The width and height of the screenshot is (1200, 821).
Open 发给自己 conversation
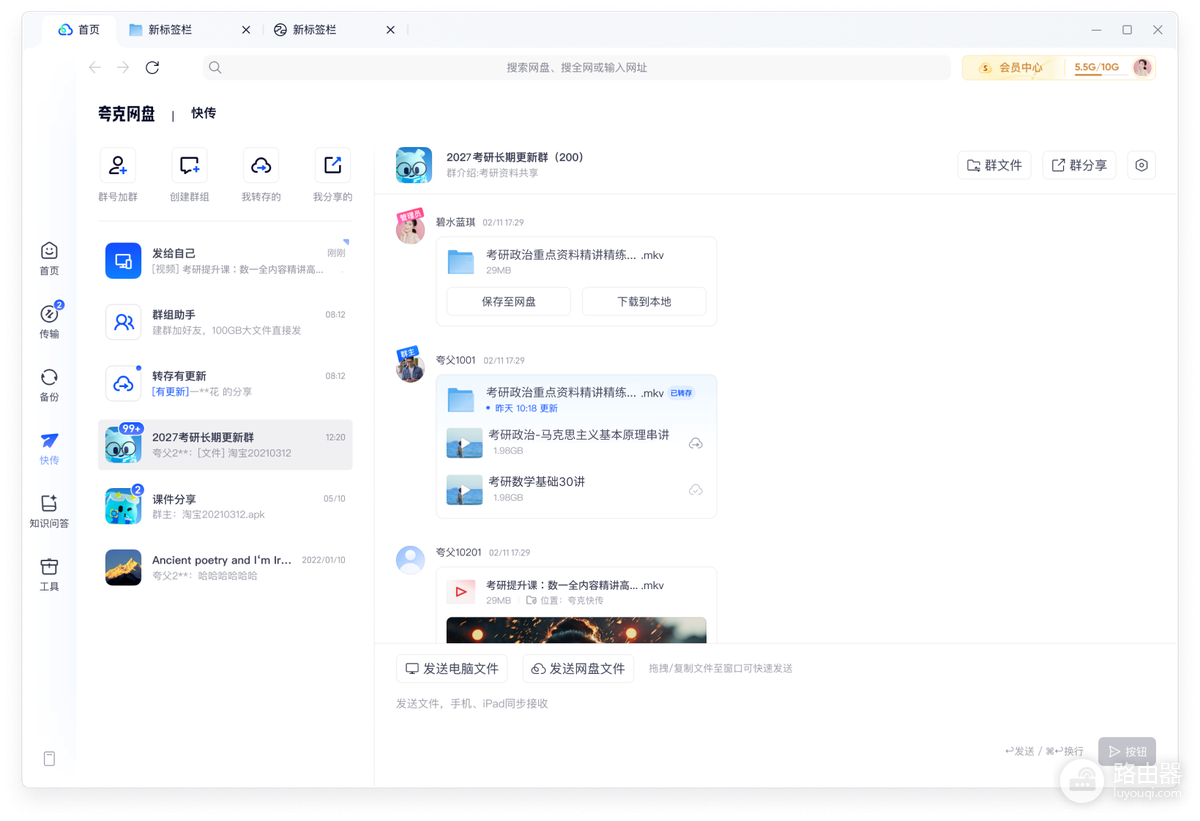[x=225, y=260]
